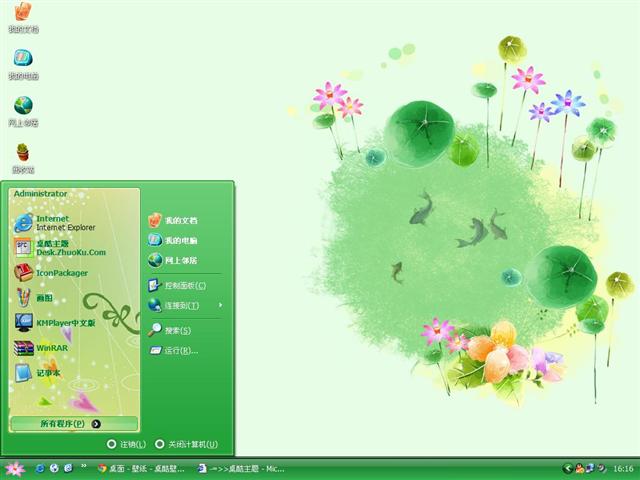640x480 pixels.
Task: Click the globe browser quick launch icon
Action: 54,468
